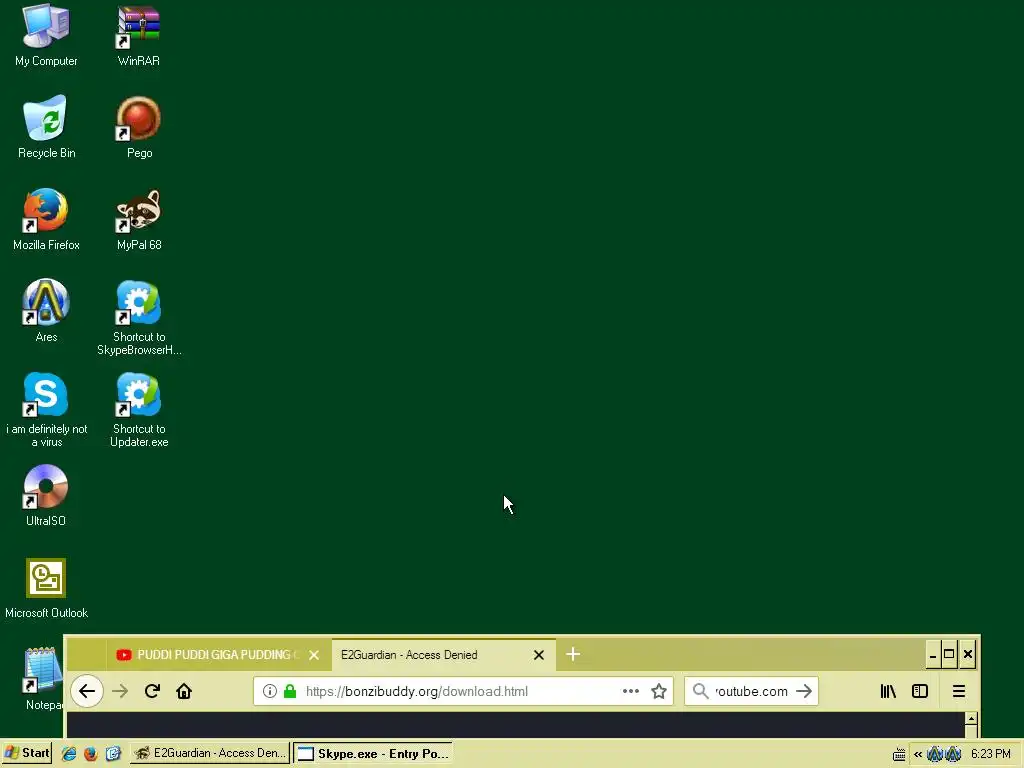
Task: Click the page scrollbar up arrow
Action: pyautogui.click(x=971, y=719)
